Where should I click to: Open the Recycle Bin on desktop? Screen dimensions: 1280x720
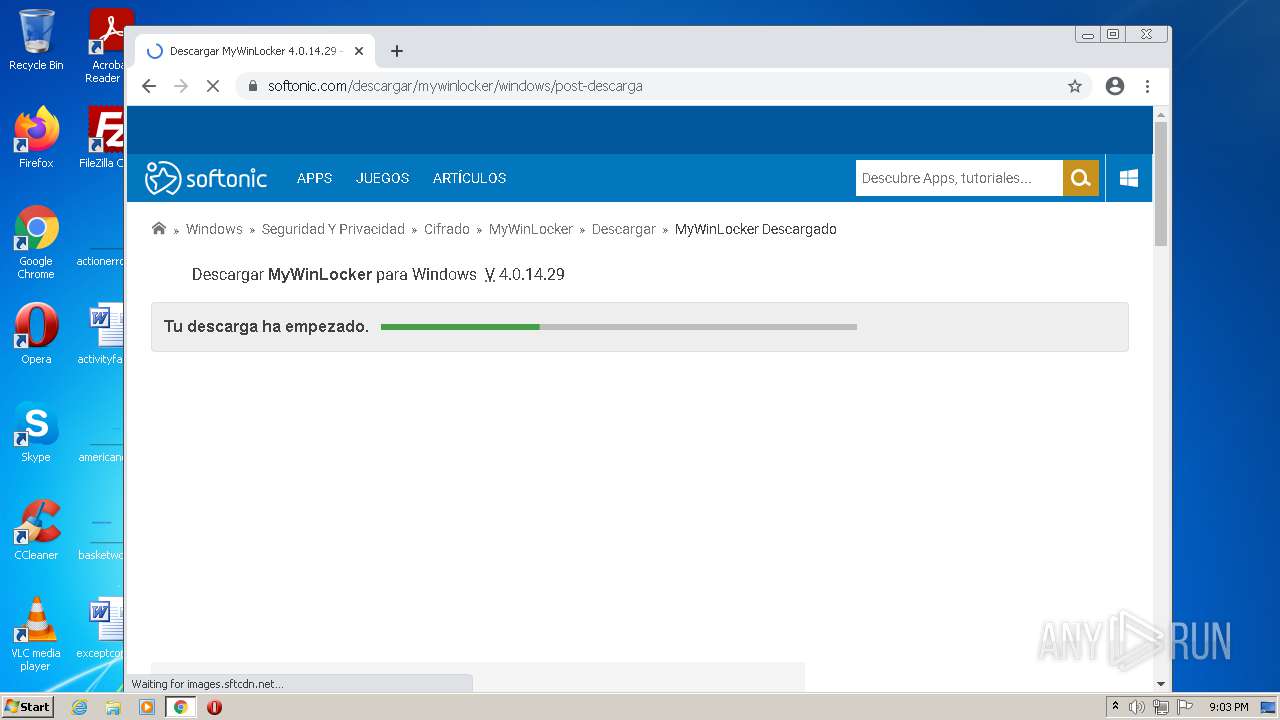coord(36,40)
